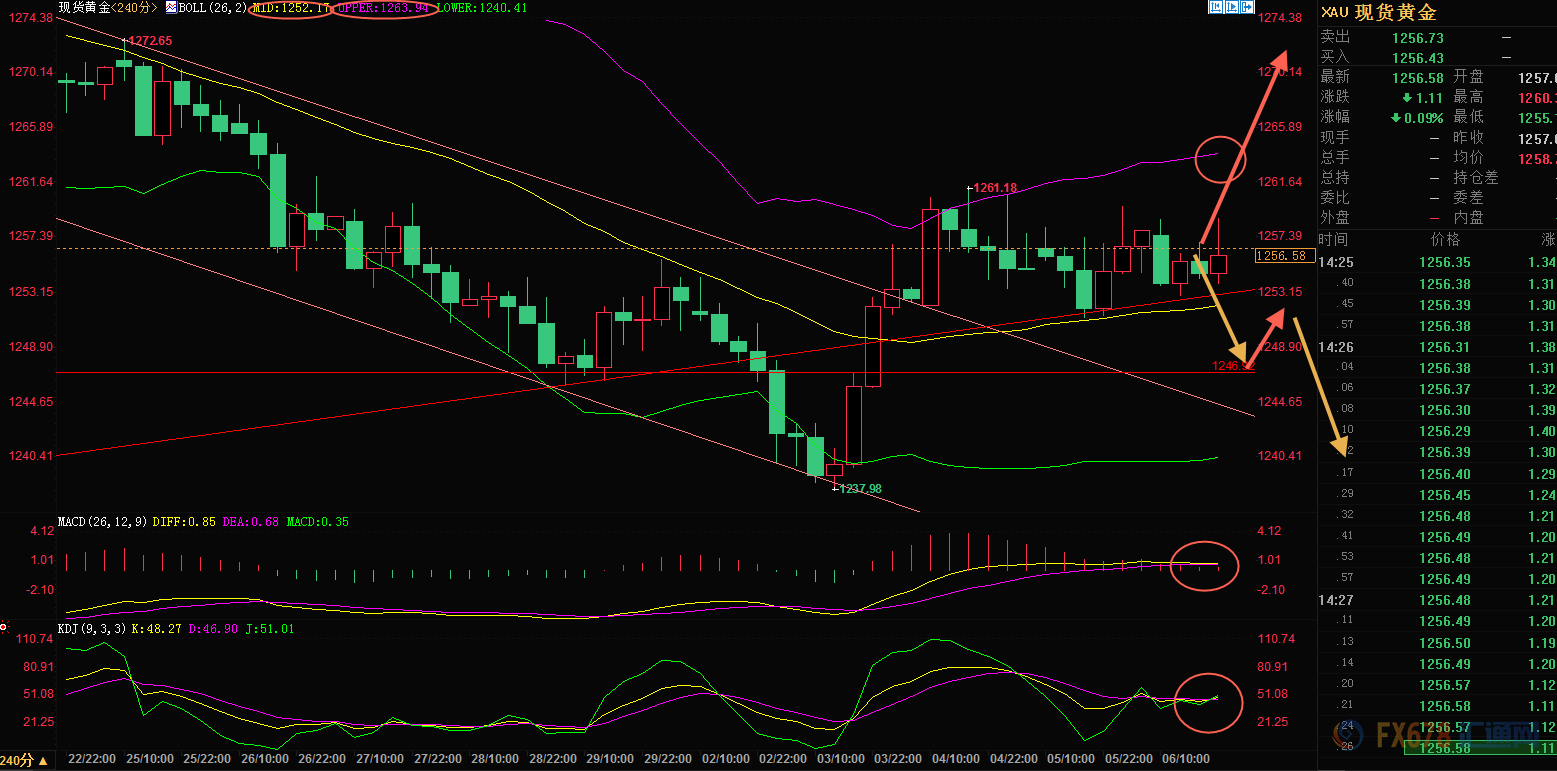Click the middle chart tool icon at top right

point(1231,7)
